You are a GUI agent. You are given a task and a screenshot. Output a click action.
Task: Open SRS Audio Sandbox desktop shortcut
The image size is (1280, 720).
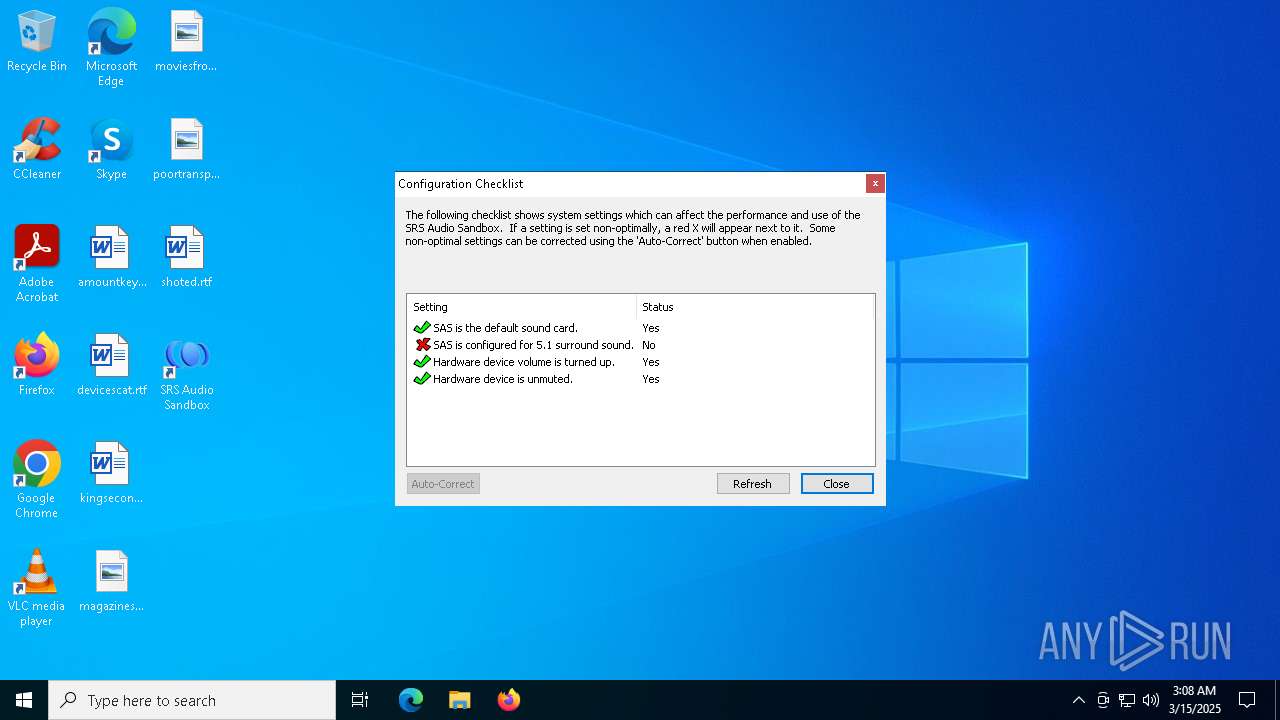pos(186,374)
